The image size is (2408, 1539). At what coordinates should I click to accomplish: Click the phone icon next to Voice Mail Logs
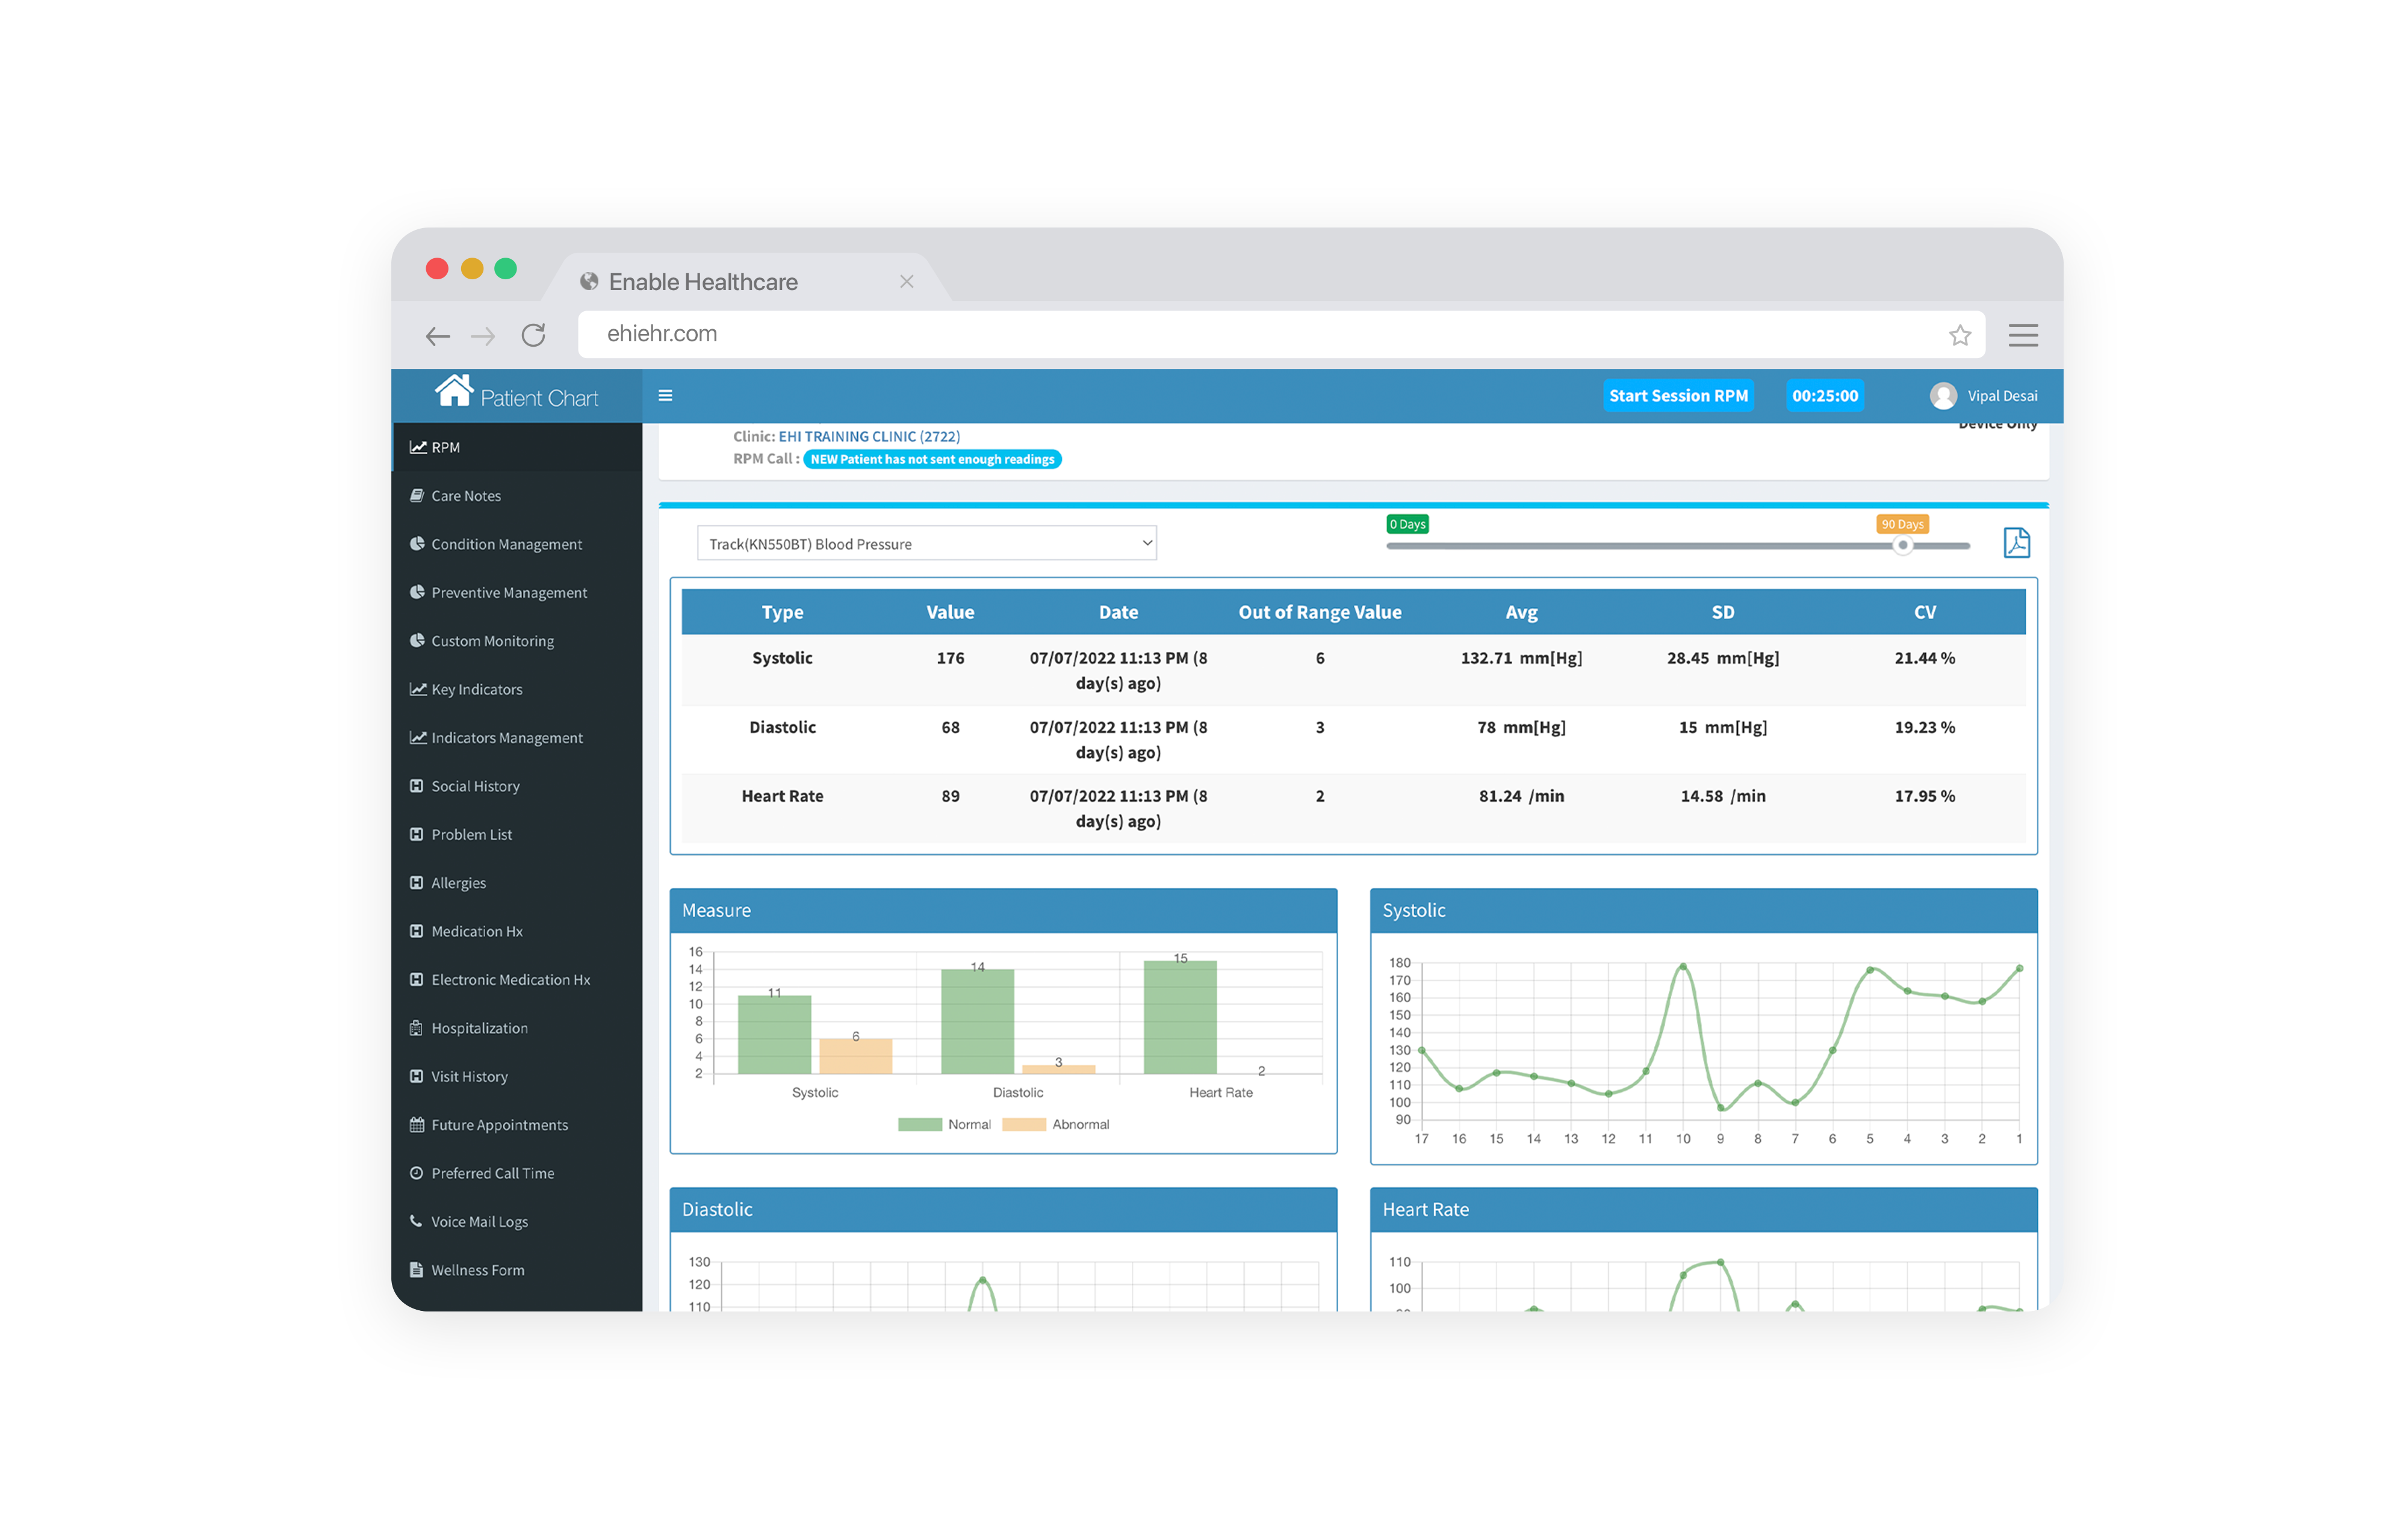pos(416,1221)
